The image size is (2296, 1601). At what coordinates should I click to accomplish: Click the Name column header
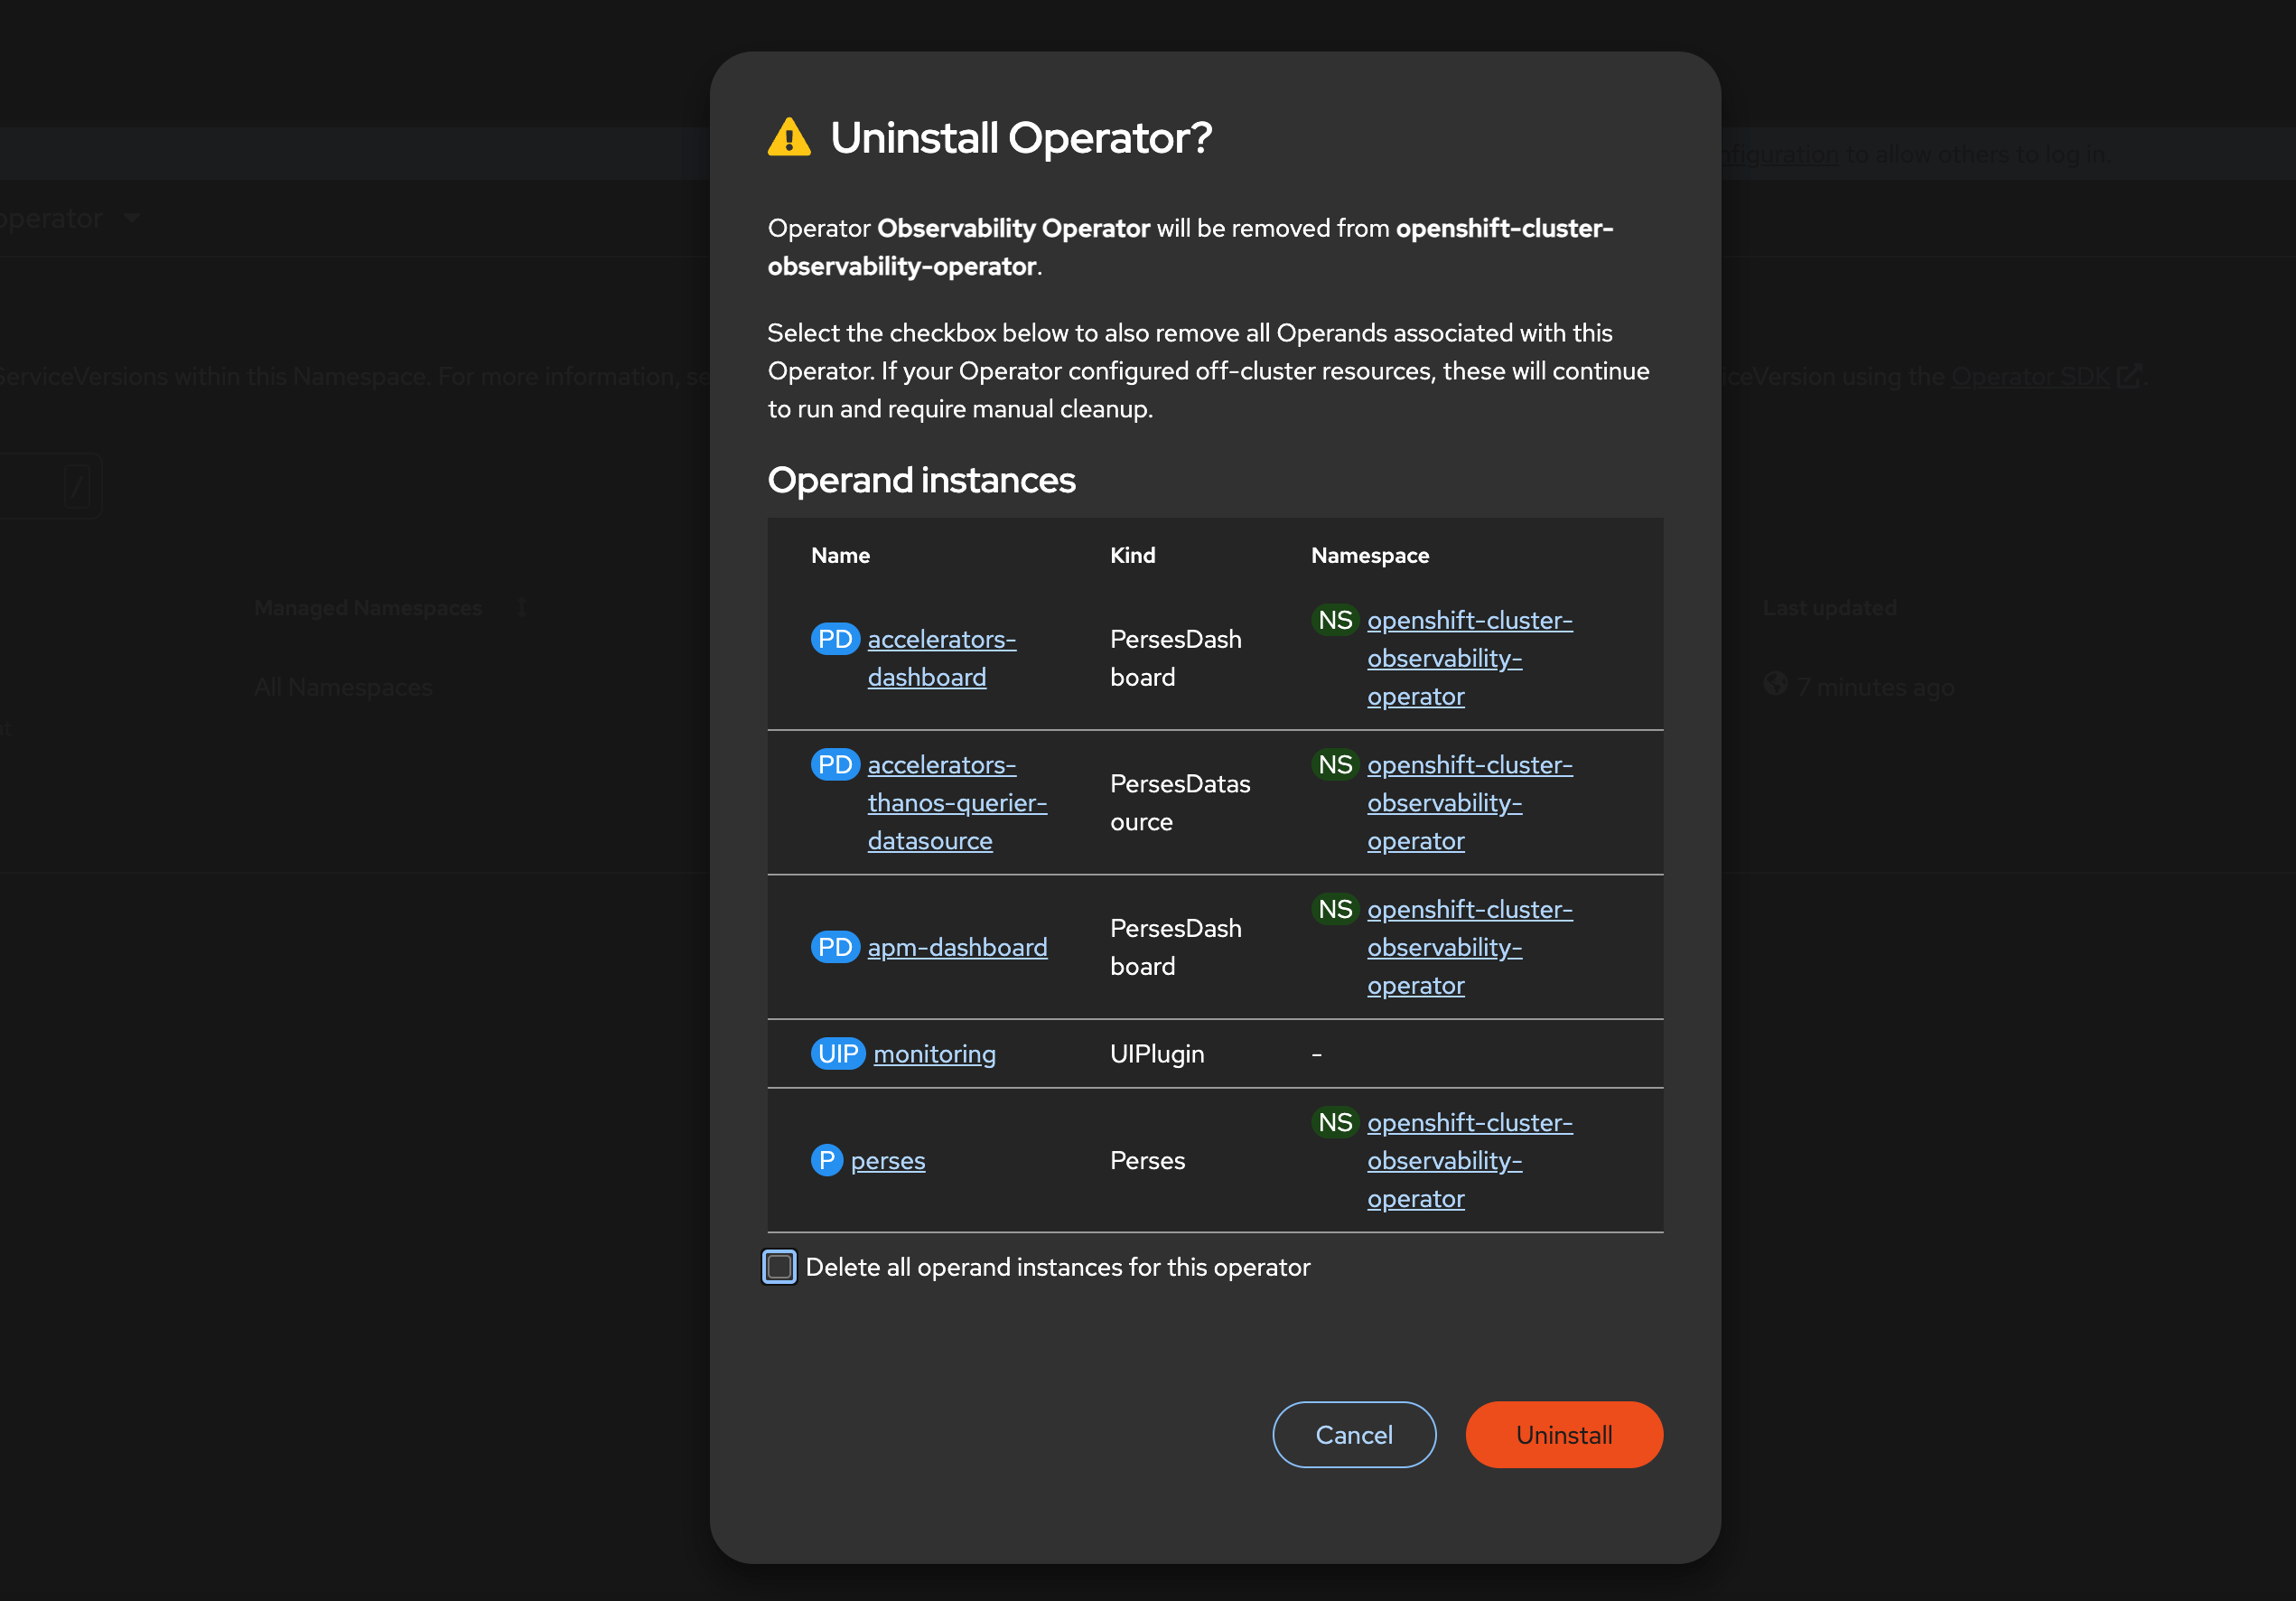pyautogui.click(x=840, y=555)
